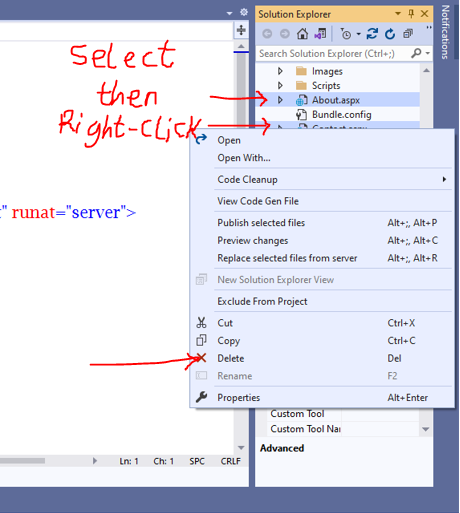The image size is (460, 513).
Task: Toggle the auto-hide pin on Solution Explorer
Action: click(411, 14)
